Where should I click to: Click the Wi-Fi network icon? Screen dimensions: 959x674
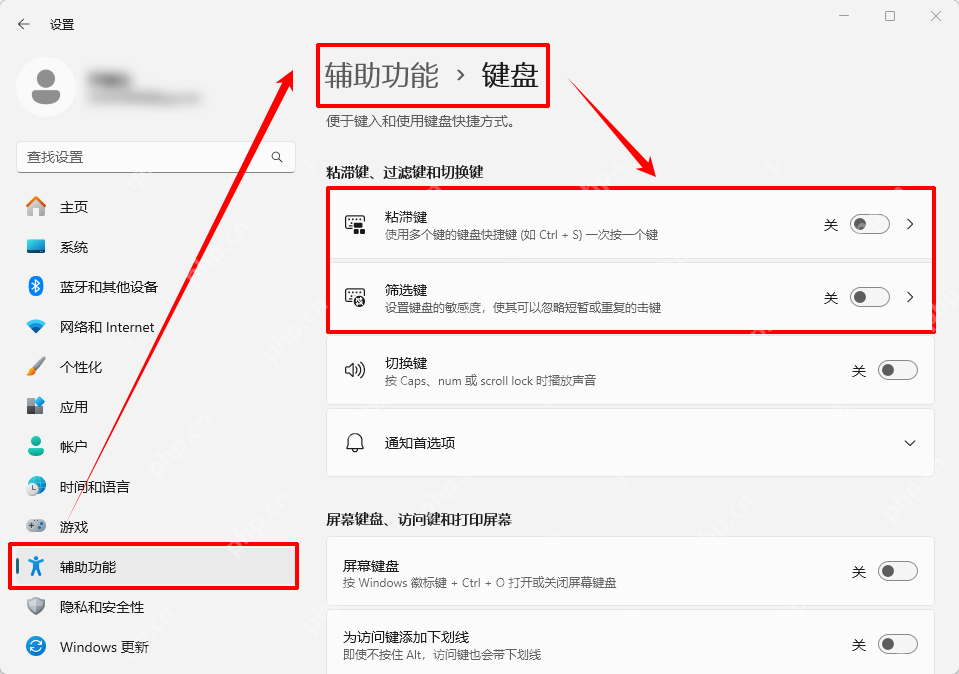36,327
